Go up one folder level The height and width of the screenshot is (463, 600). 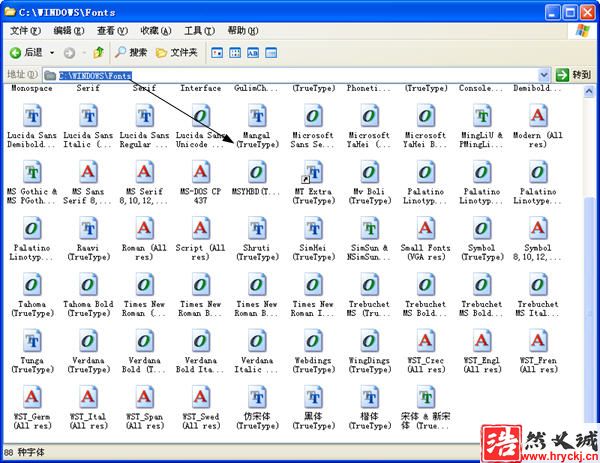pyautogui.click(x=98, y=52)
